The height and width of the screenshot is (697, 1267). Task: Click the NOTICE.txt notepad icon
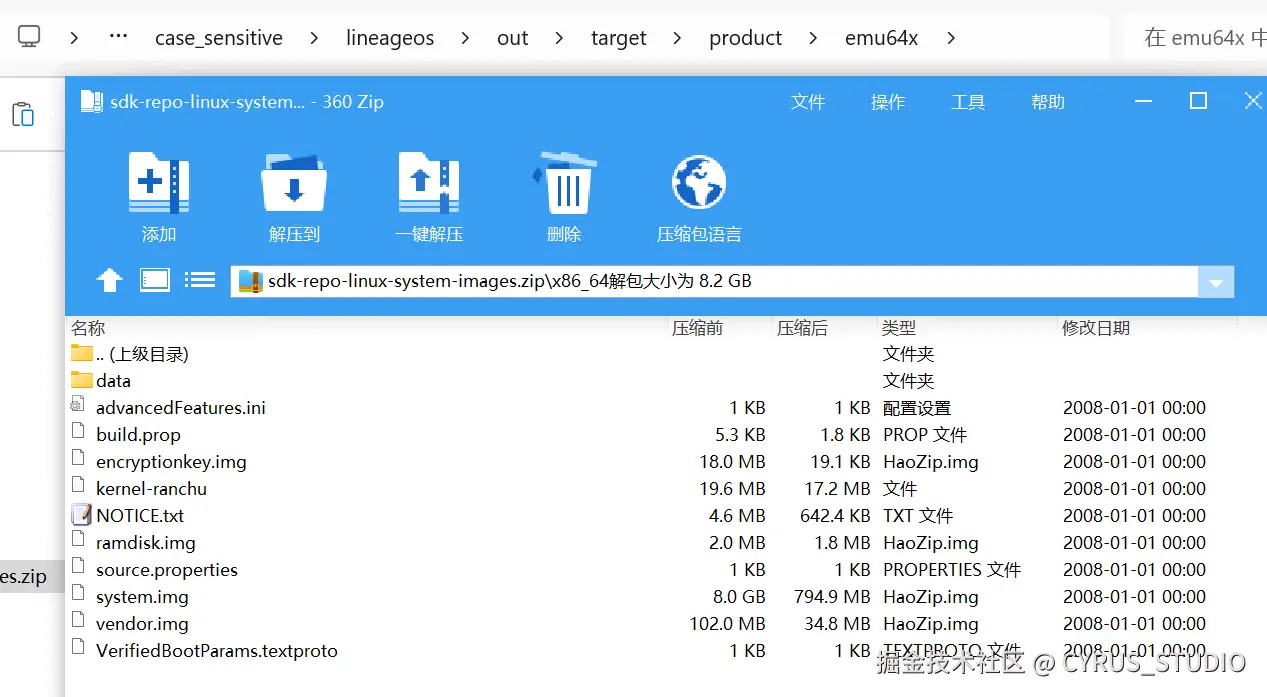pos(81,515)
